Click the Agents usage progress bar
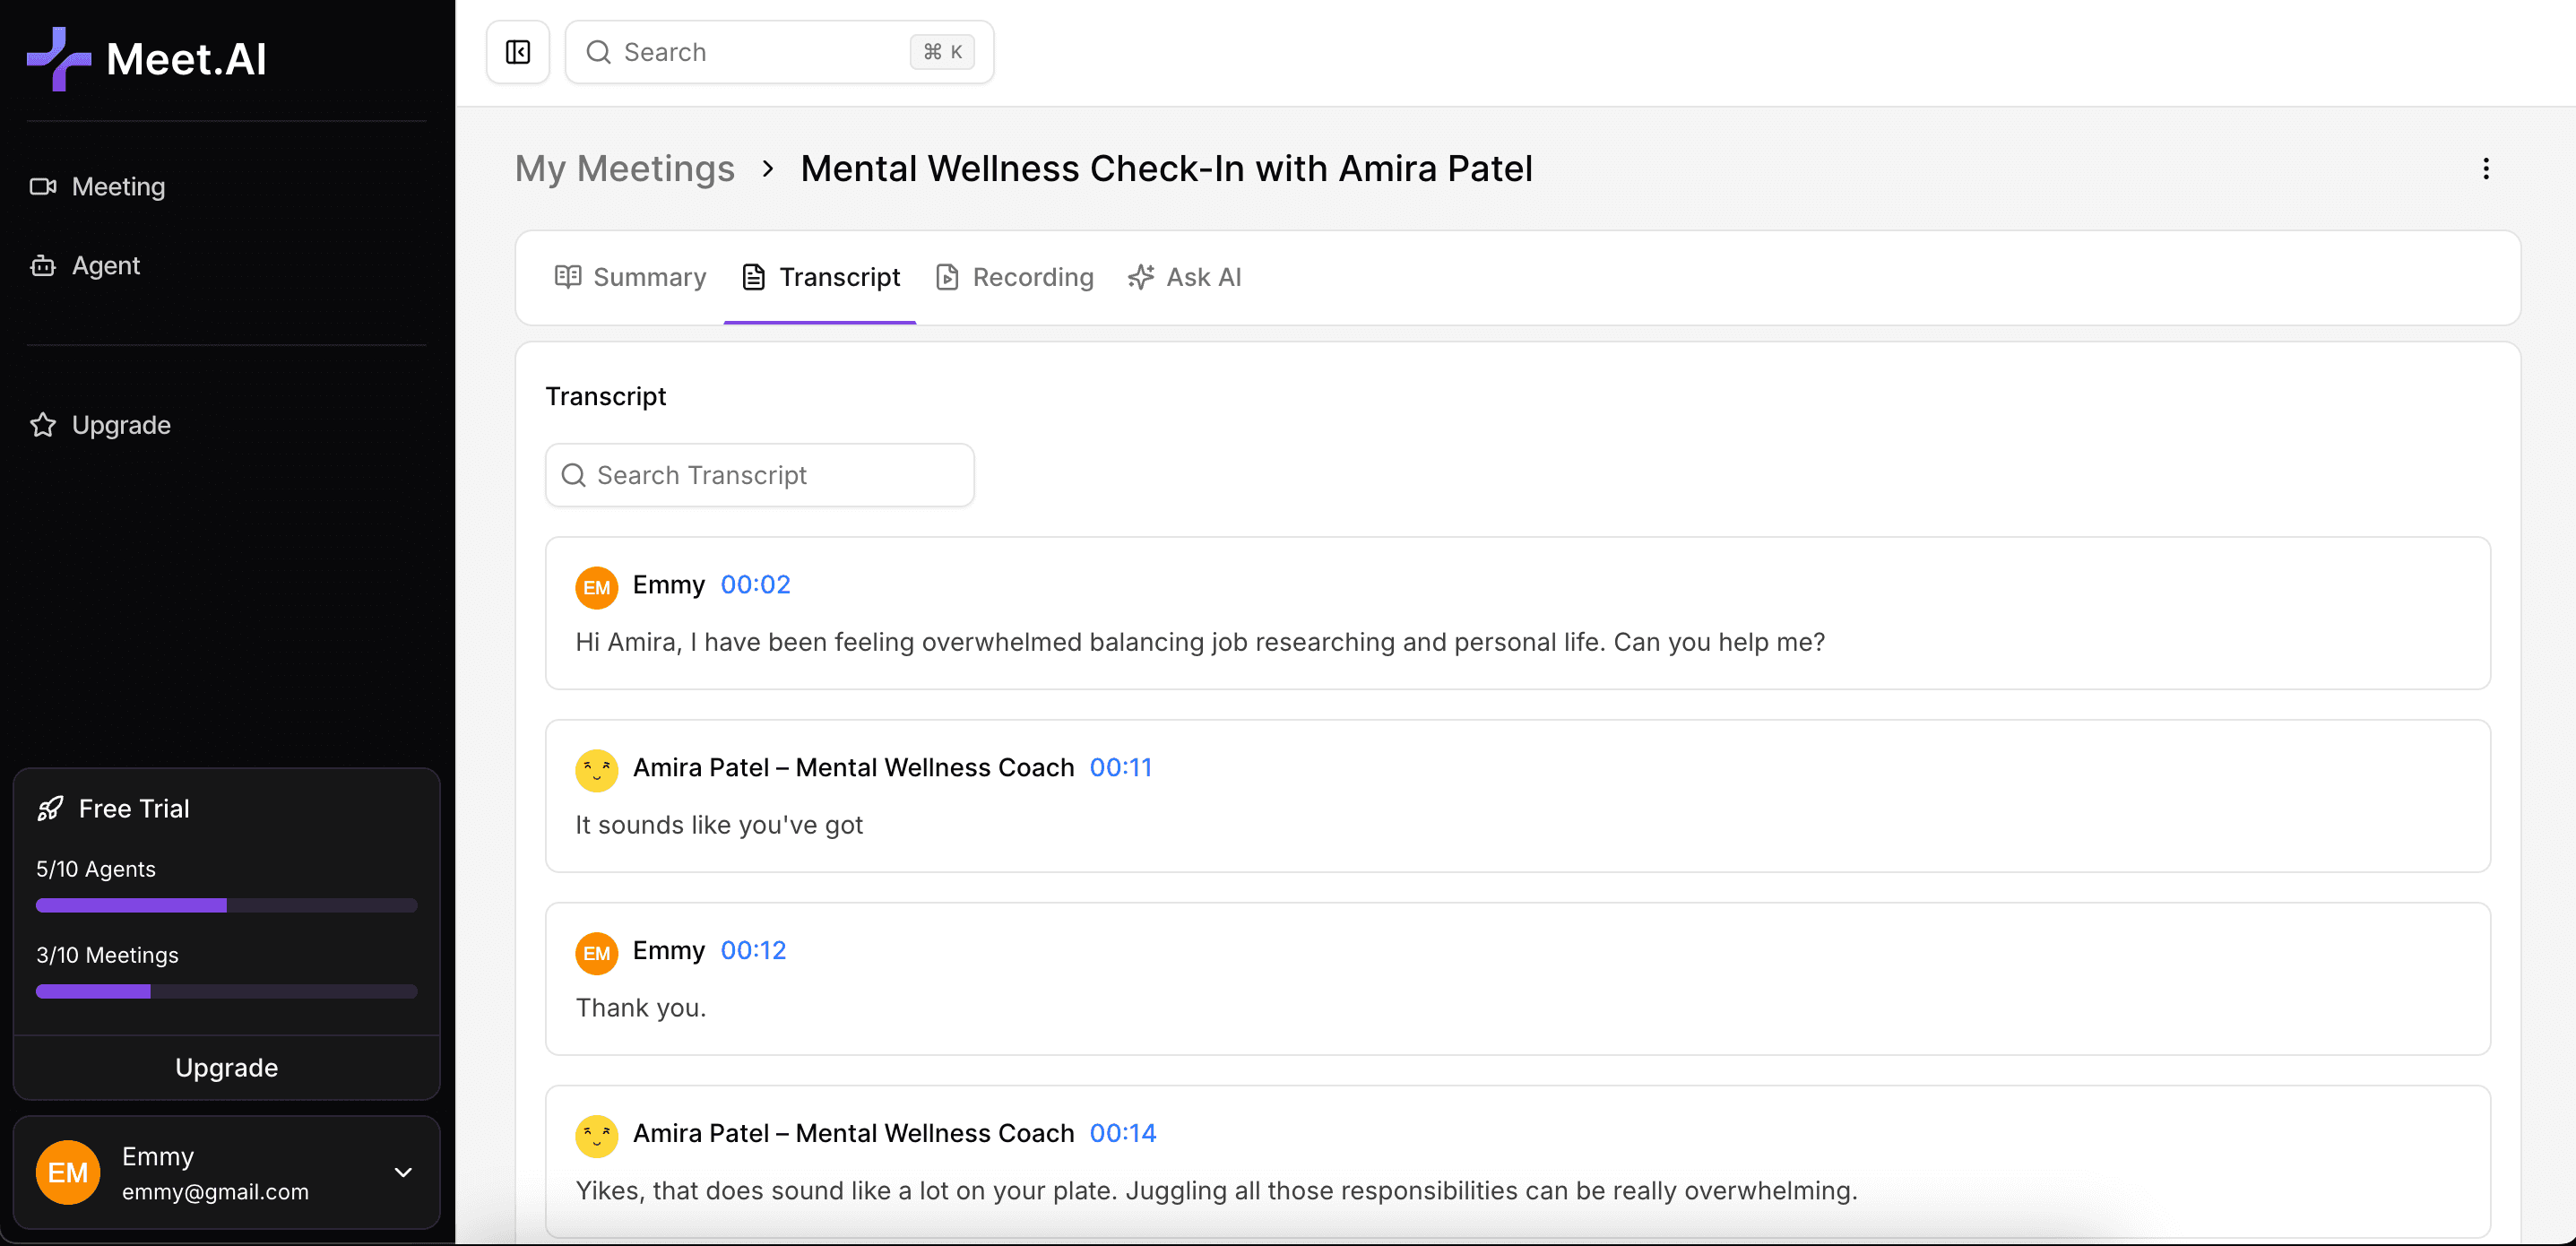 point(226,905)
